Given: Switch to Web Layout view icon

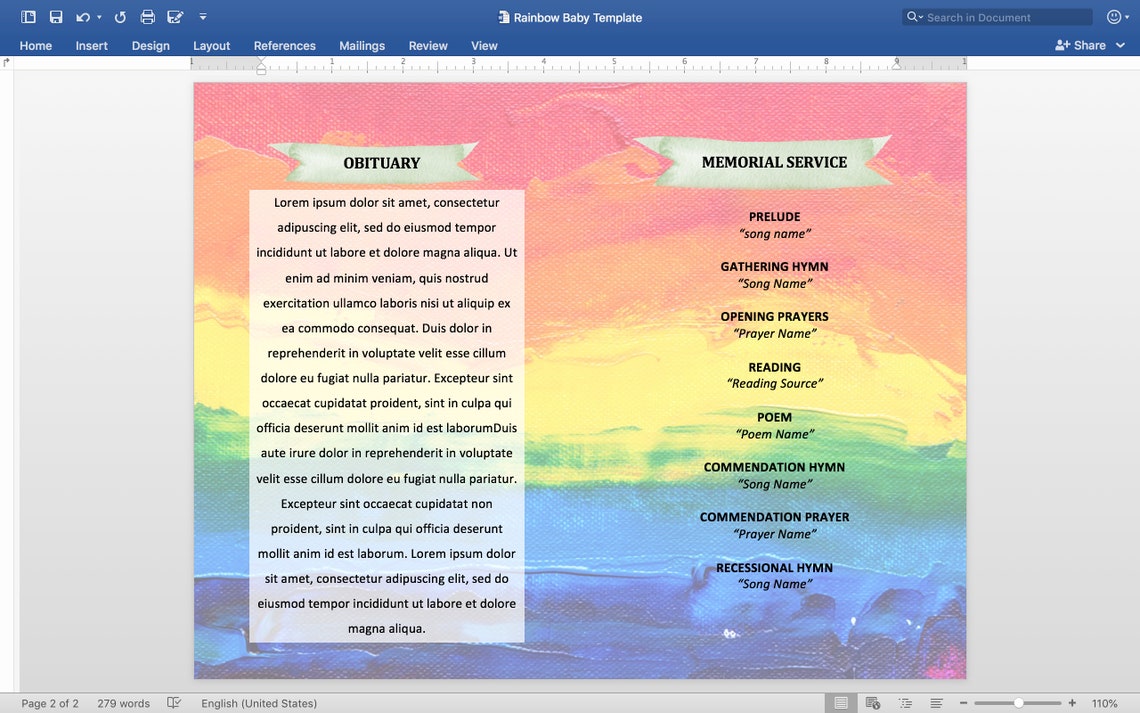Looking at the screenshot, I should click(x=873, y=703).
